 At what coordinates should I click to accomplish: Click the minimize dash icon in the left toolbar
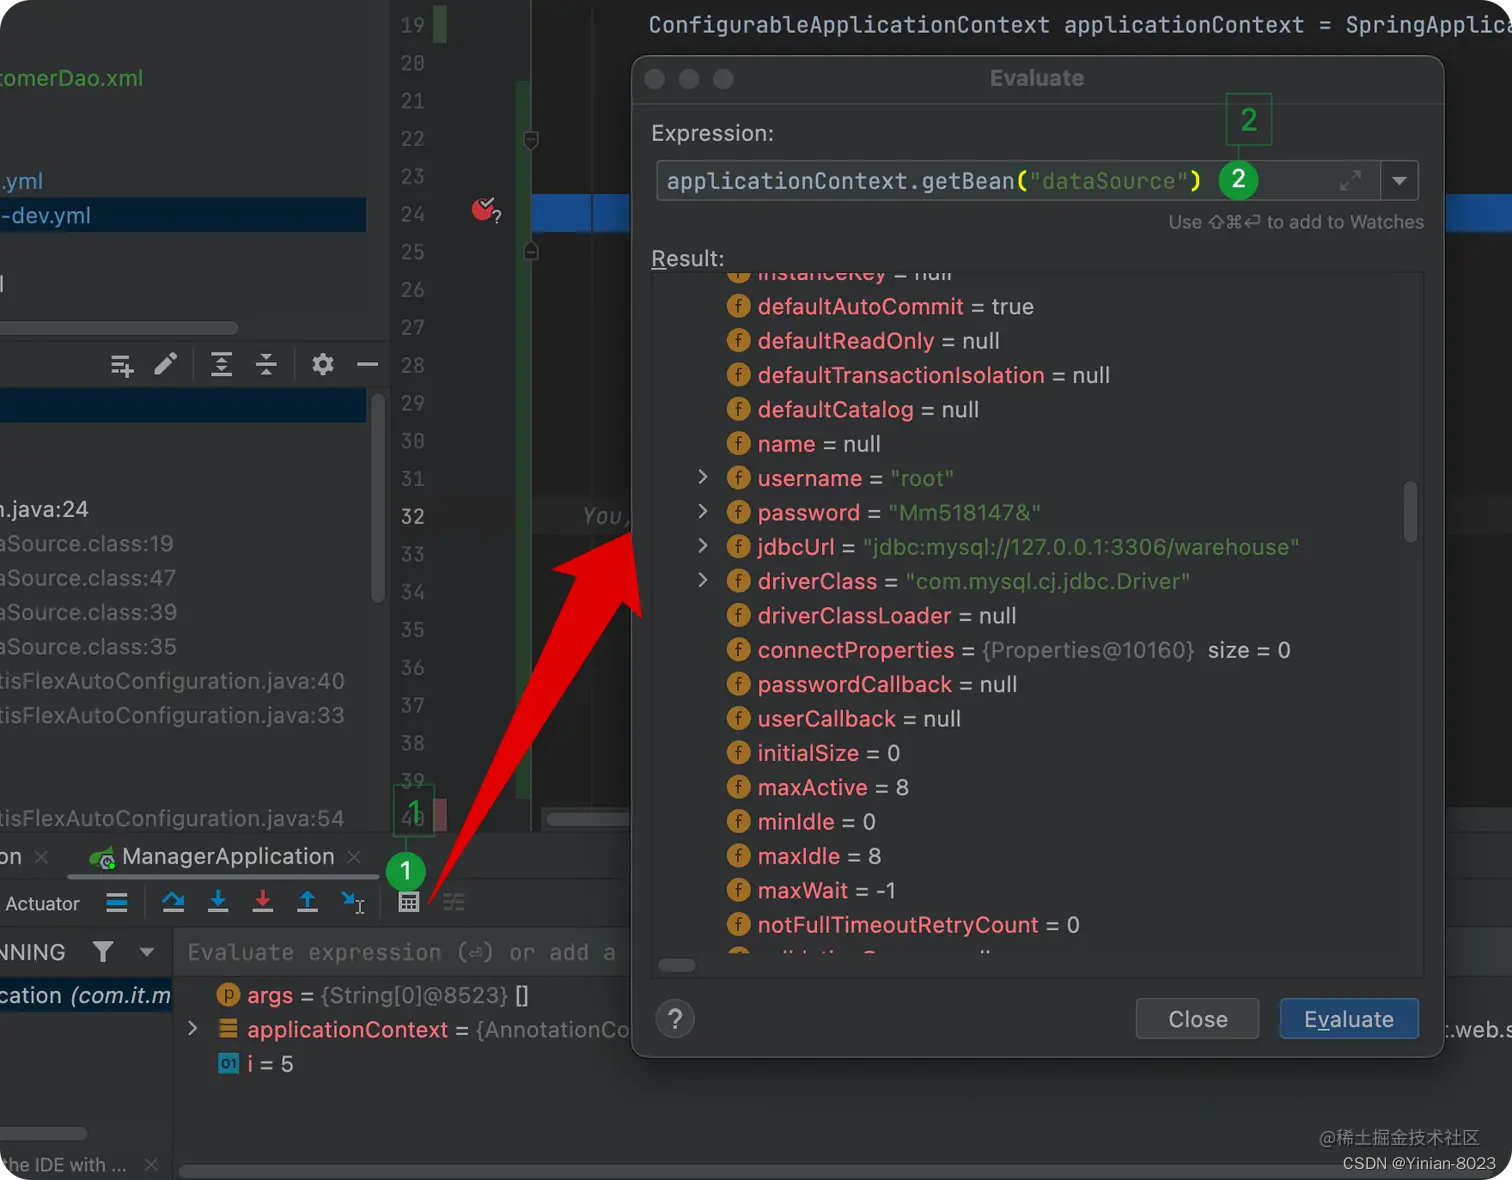[x=368, y=364]
